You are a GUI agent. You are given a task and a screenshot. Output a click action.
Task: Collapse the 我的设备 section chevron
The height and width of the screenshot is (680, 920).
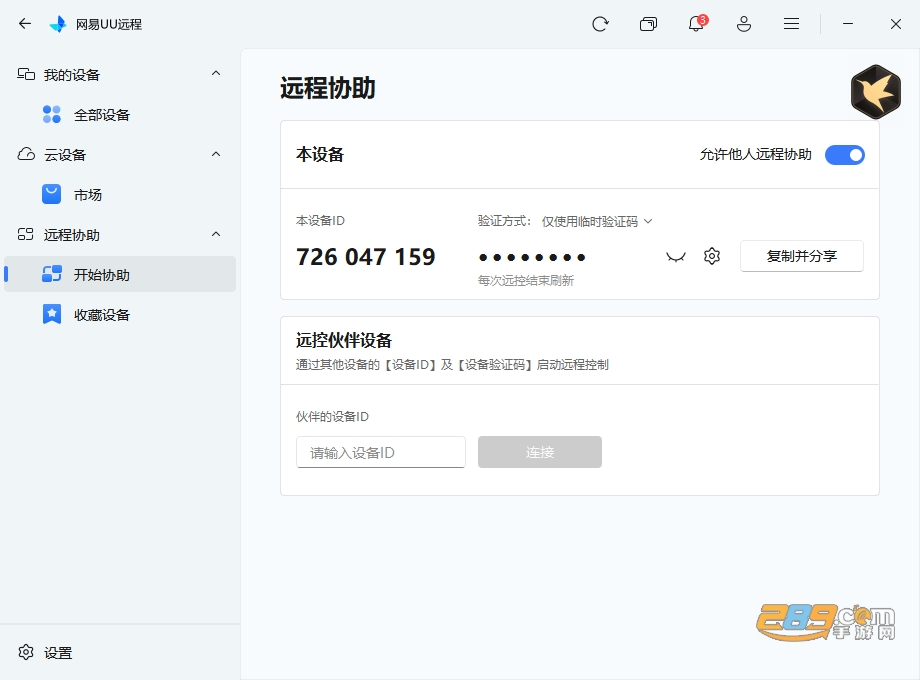coord(216,73)
